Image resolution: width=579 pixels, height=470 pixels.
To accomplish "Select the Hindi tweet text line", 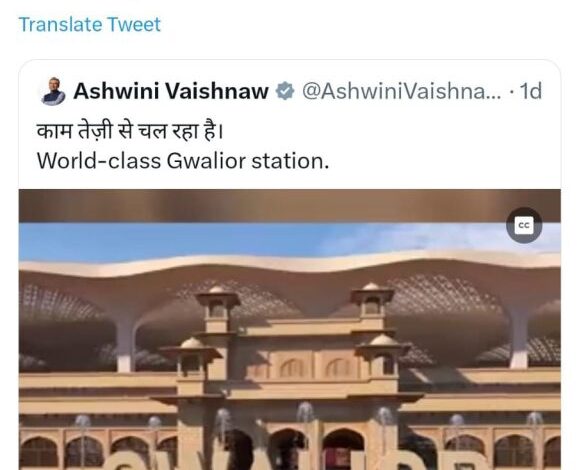I will (x=130, y=131).
